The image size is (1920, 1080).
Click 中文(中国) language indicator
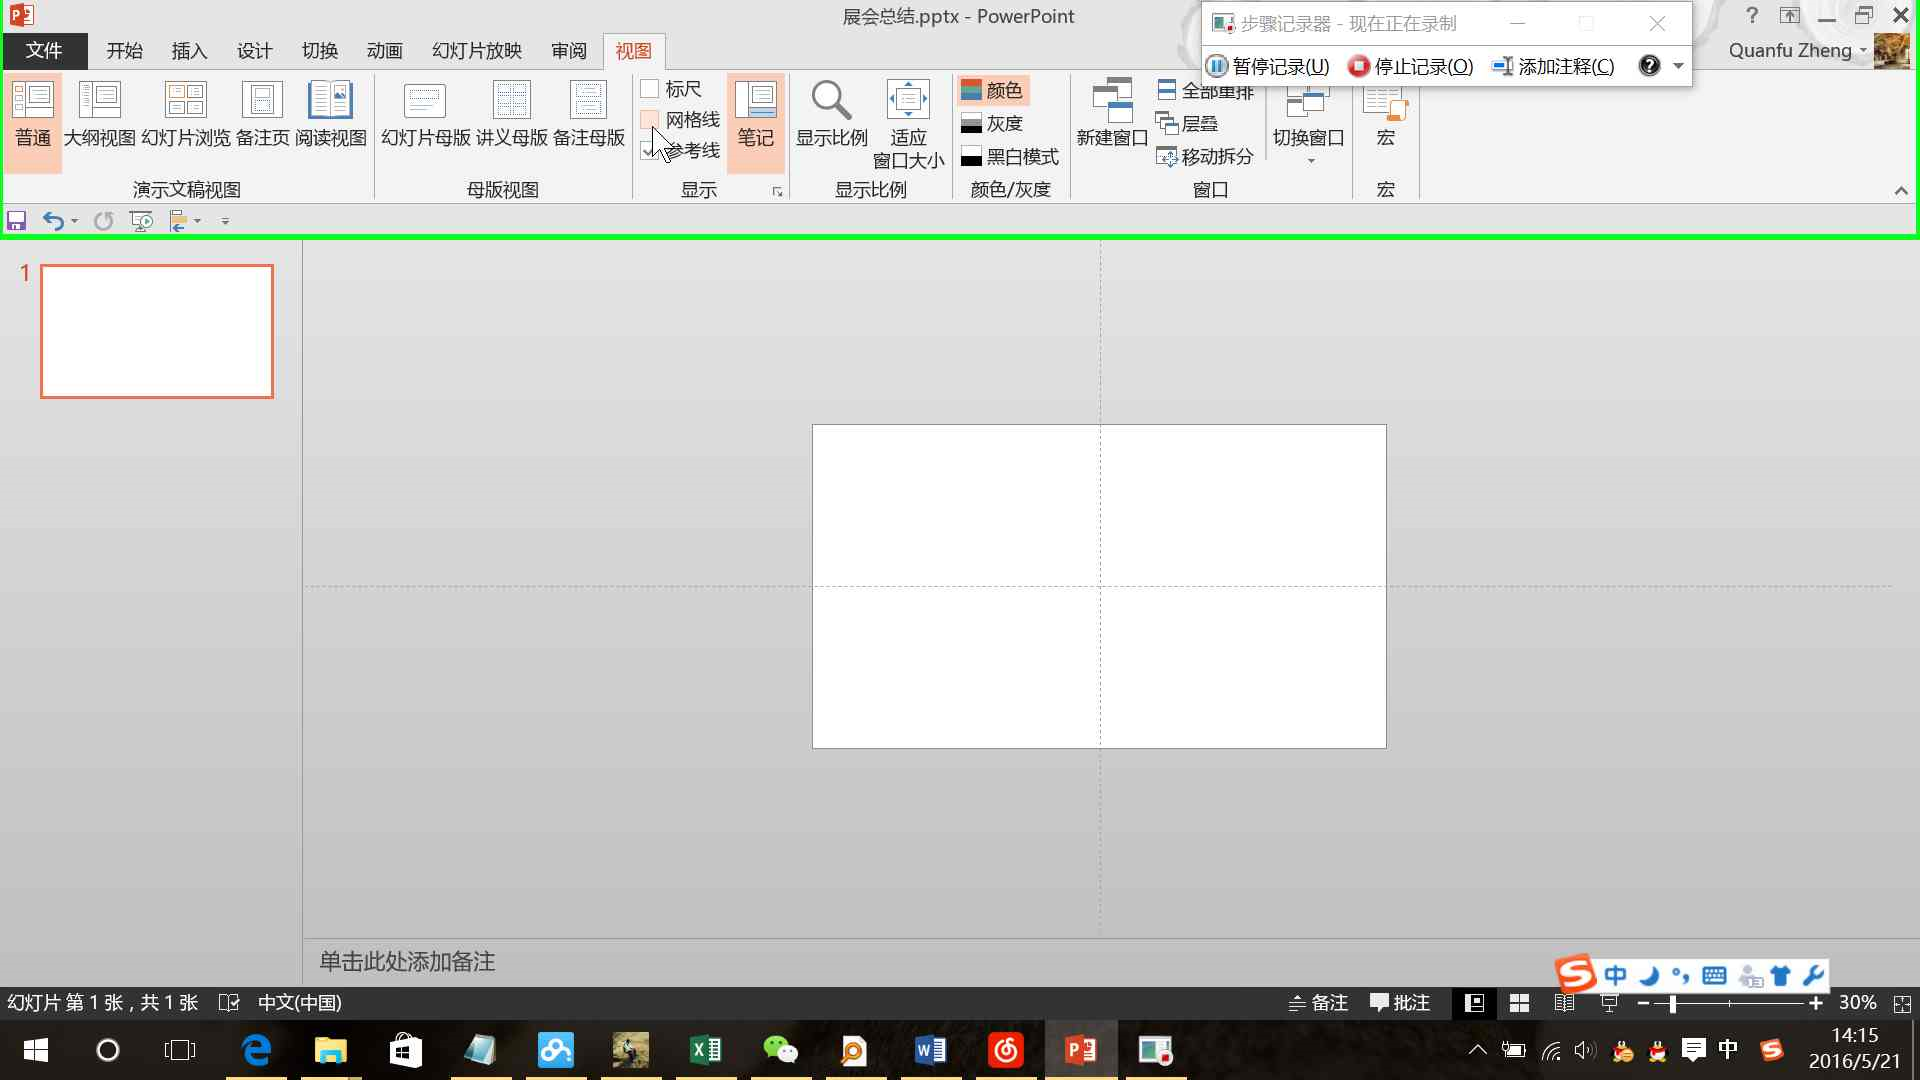pyautogui.click(x=299, y=1003)
